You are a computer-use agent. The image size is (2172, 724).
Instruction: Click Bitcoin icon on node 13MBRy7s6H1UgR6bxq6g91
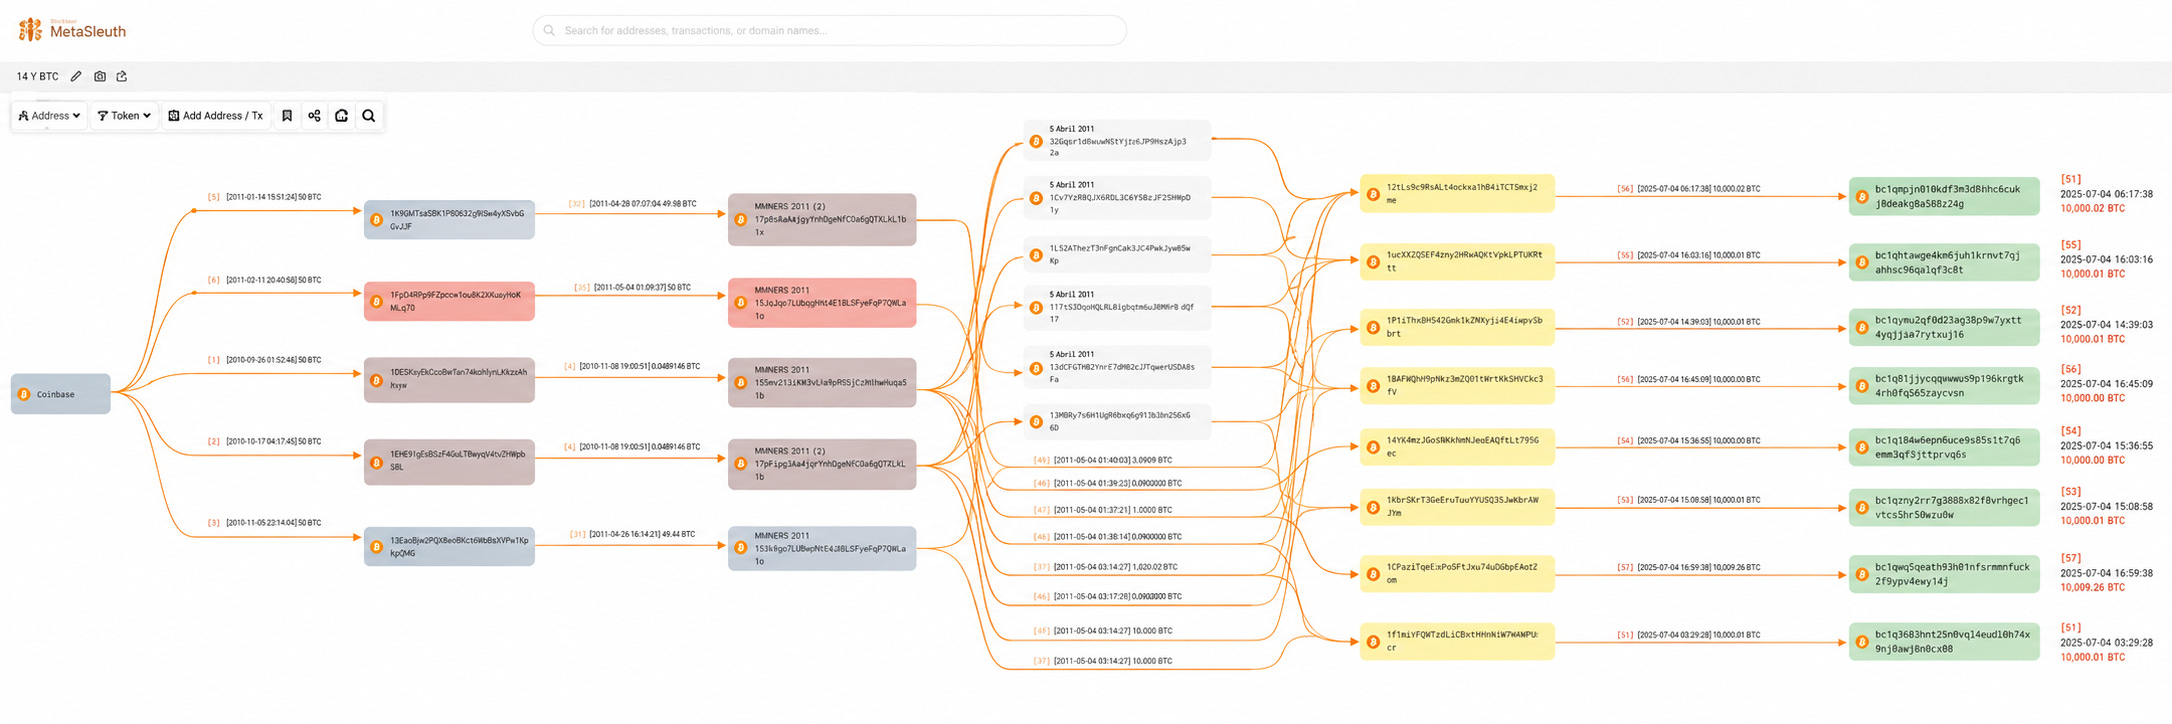tap(1036, 422)
